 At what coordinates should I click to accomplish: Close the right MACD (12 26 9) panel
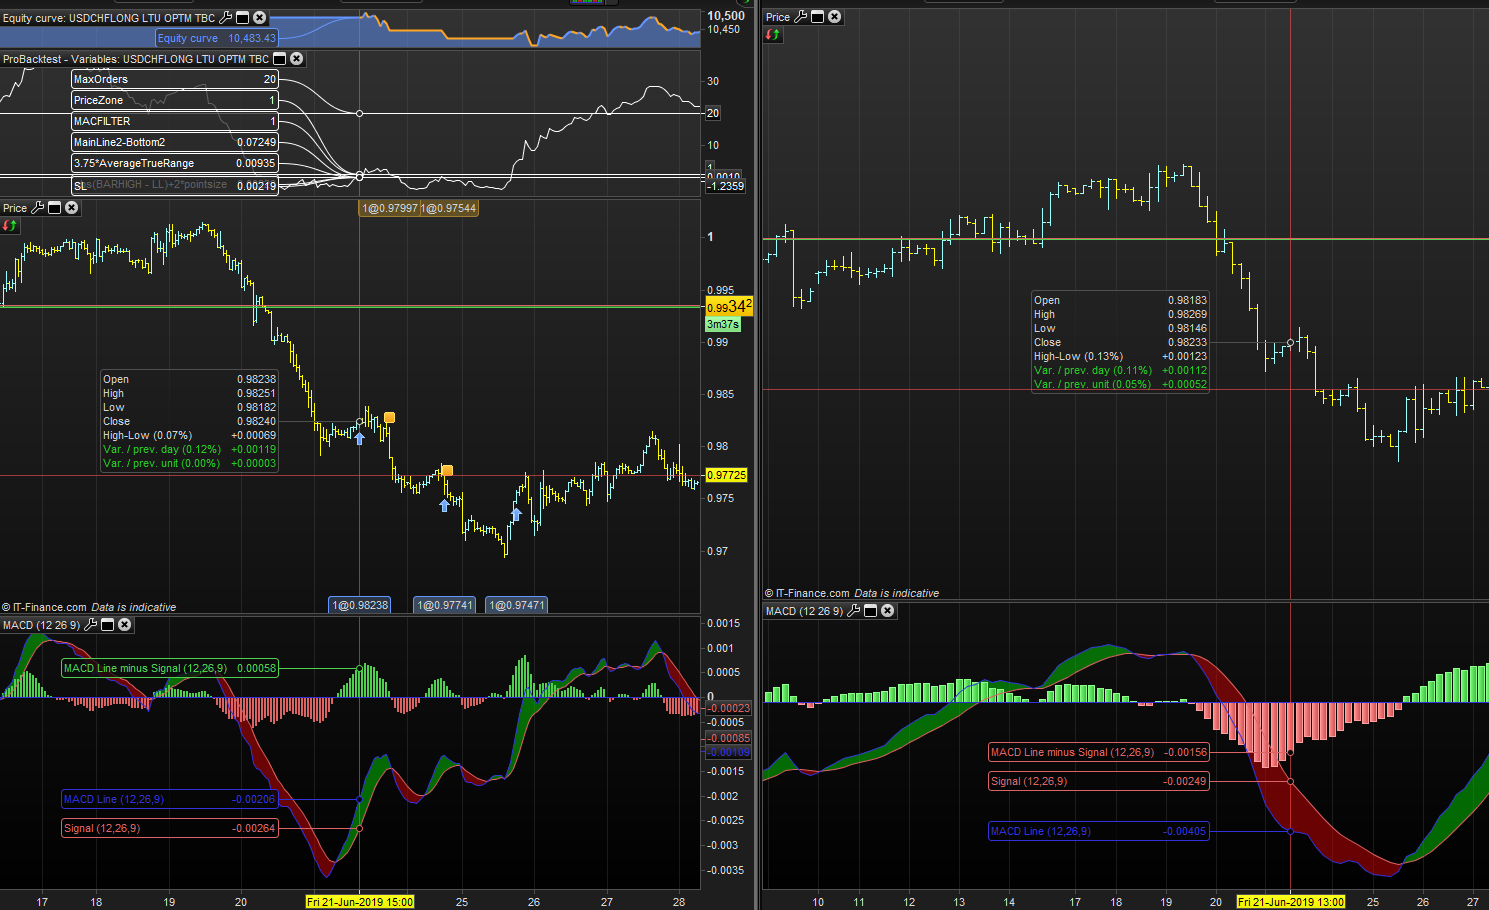click(888, 611)
